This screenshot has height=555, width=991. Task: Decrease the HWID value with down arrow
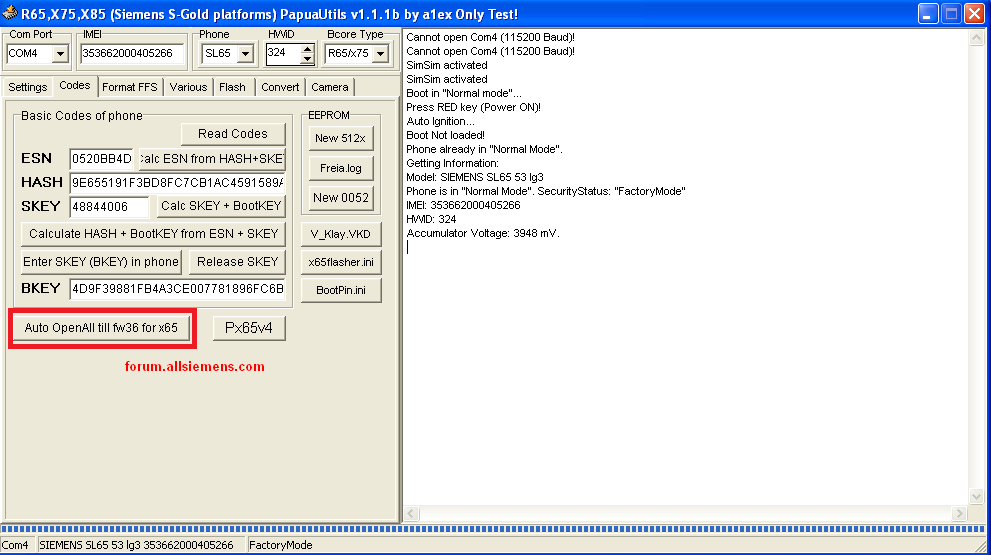tap(307, 59)
